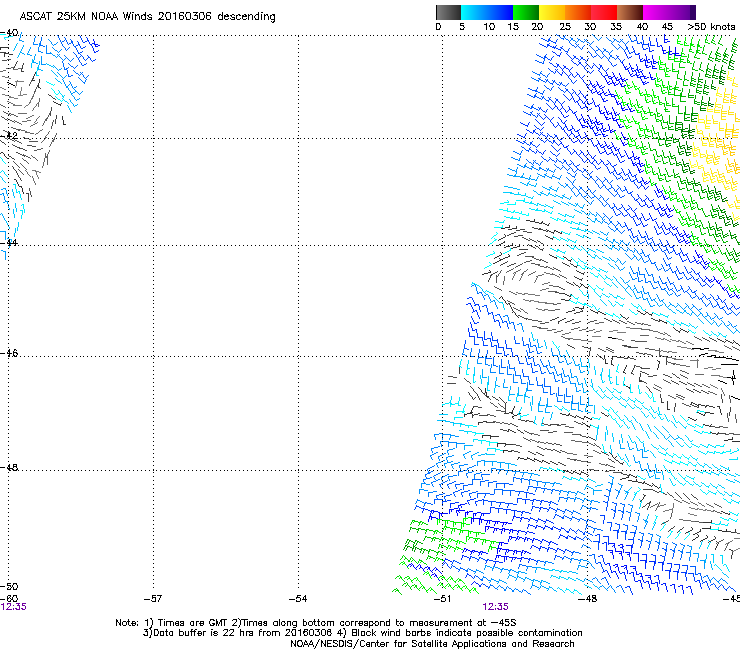Image resolution: width=740 pixels, height=650 pixels.
Task: Click the green 15-20 knots legend segment
Action: (526, 12)
